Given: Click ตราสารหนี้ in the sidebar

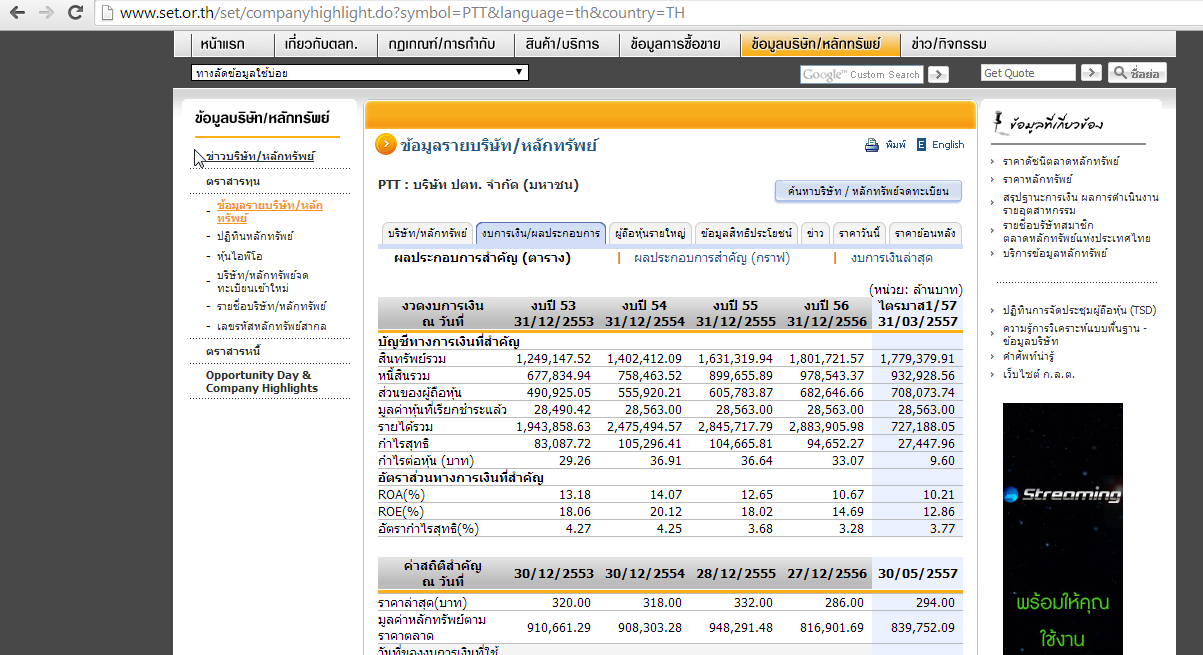Looking at the screenshot, I should click(x=233, y=351).
